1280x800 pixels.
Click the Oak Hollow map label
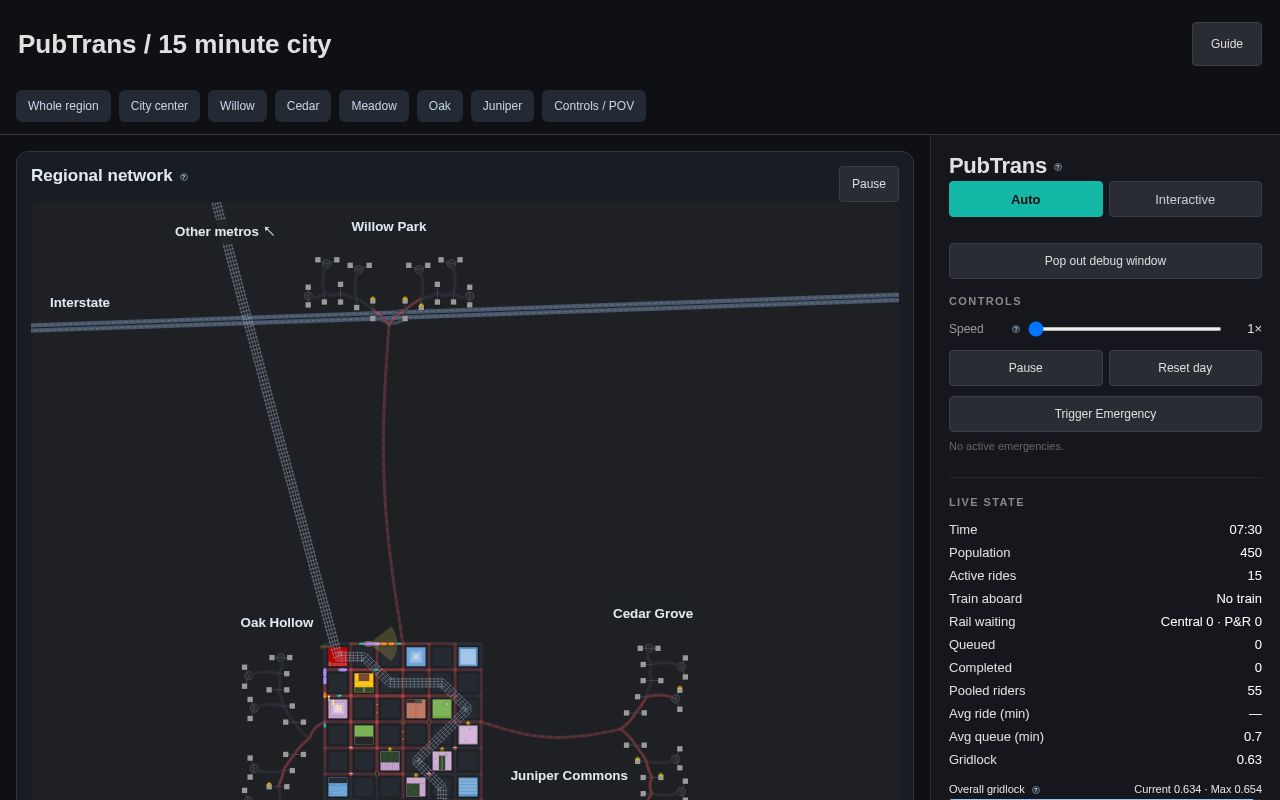[277, 623]
